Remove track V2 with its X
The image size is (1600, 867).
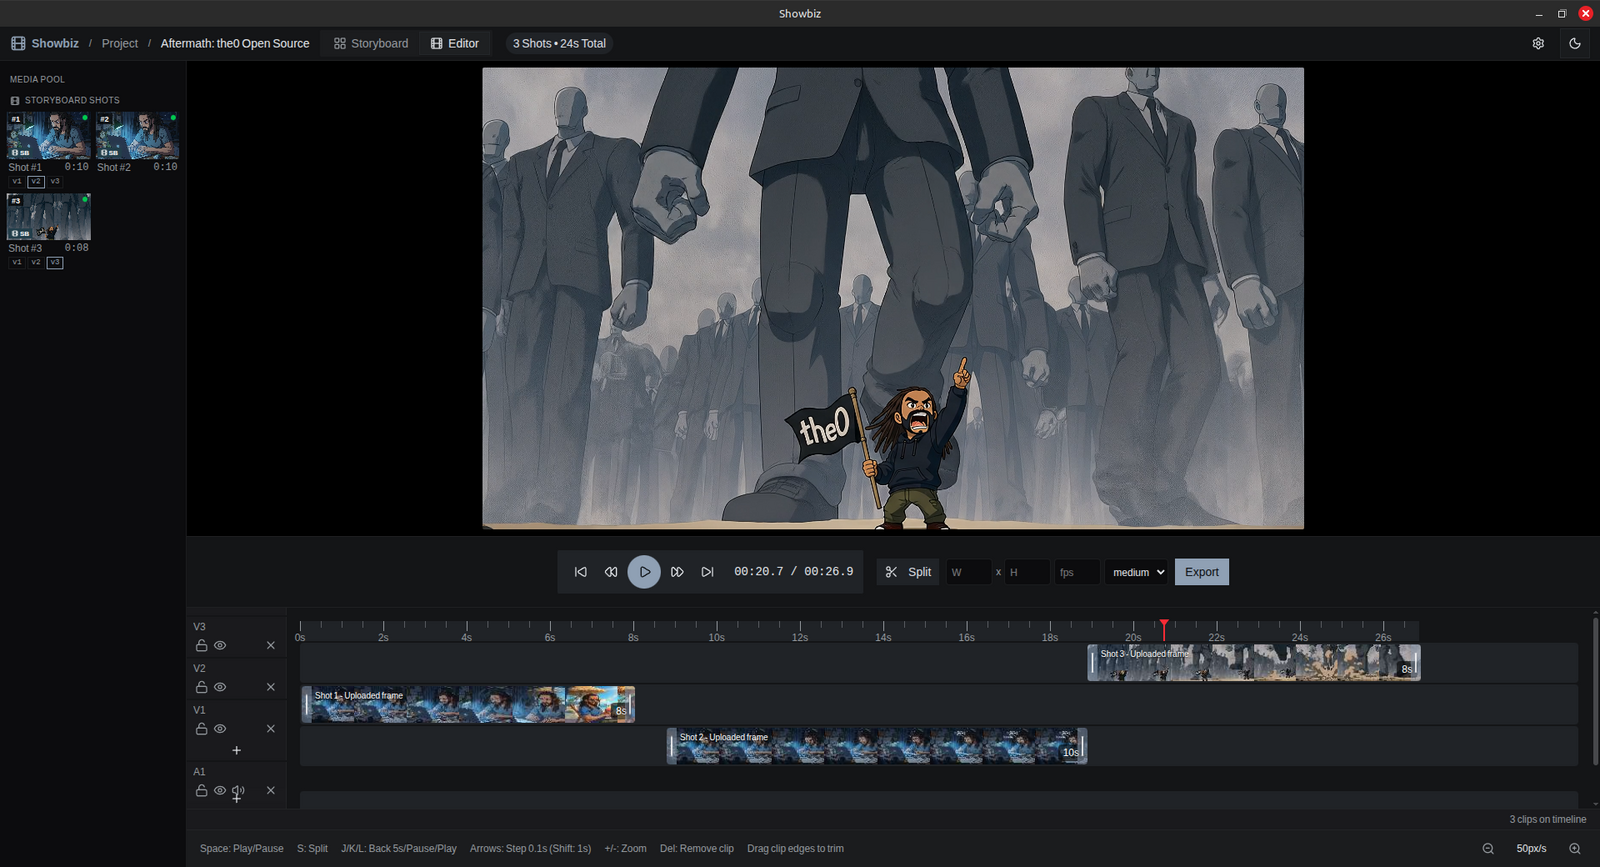pos(270,687)
